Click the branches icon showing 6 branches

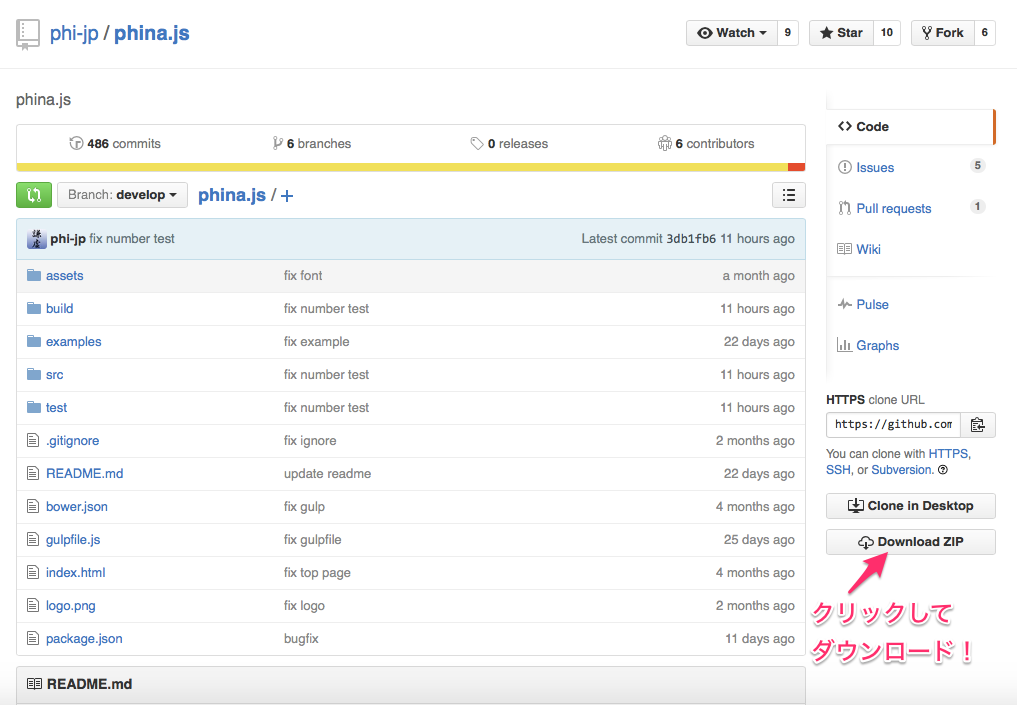pyautogui.click(x=278, y=143)
